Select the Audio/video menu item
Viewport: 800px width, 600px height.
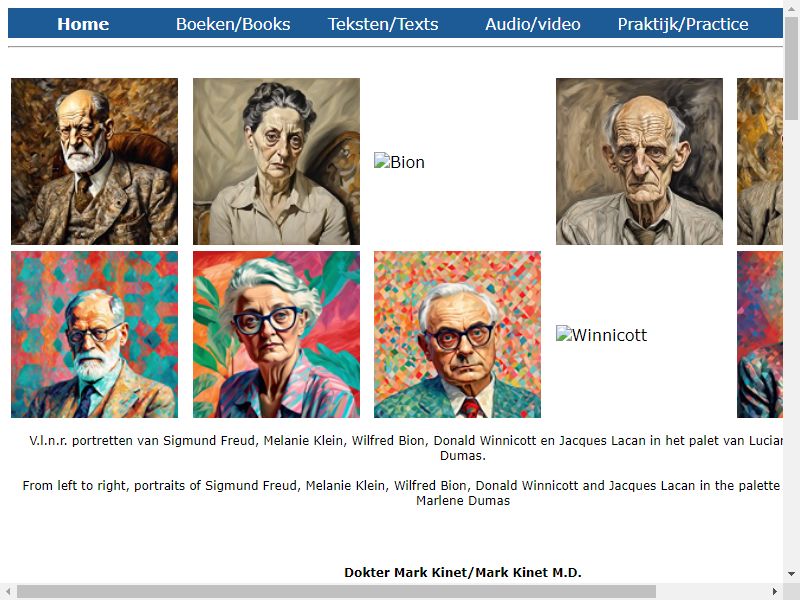point(533,24)
